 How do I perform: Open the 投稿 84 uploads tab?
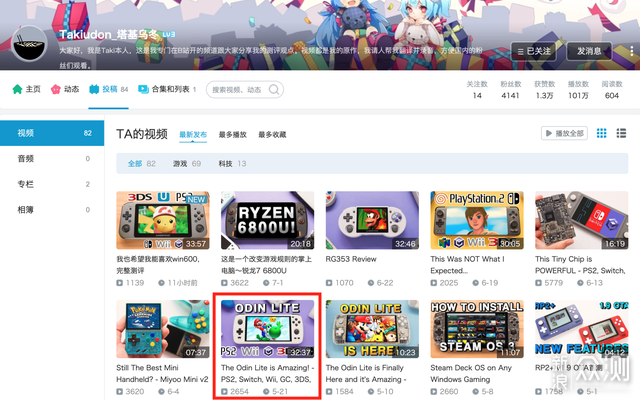[109, 89]
